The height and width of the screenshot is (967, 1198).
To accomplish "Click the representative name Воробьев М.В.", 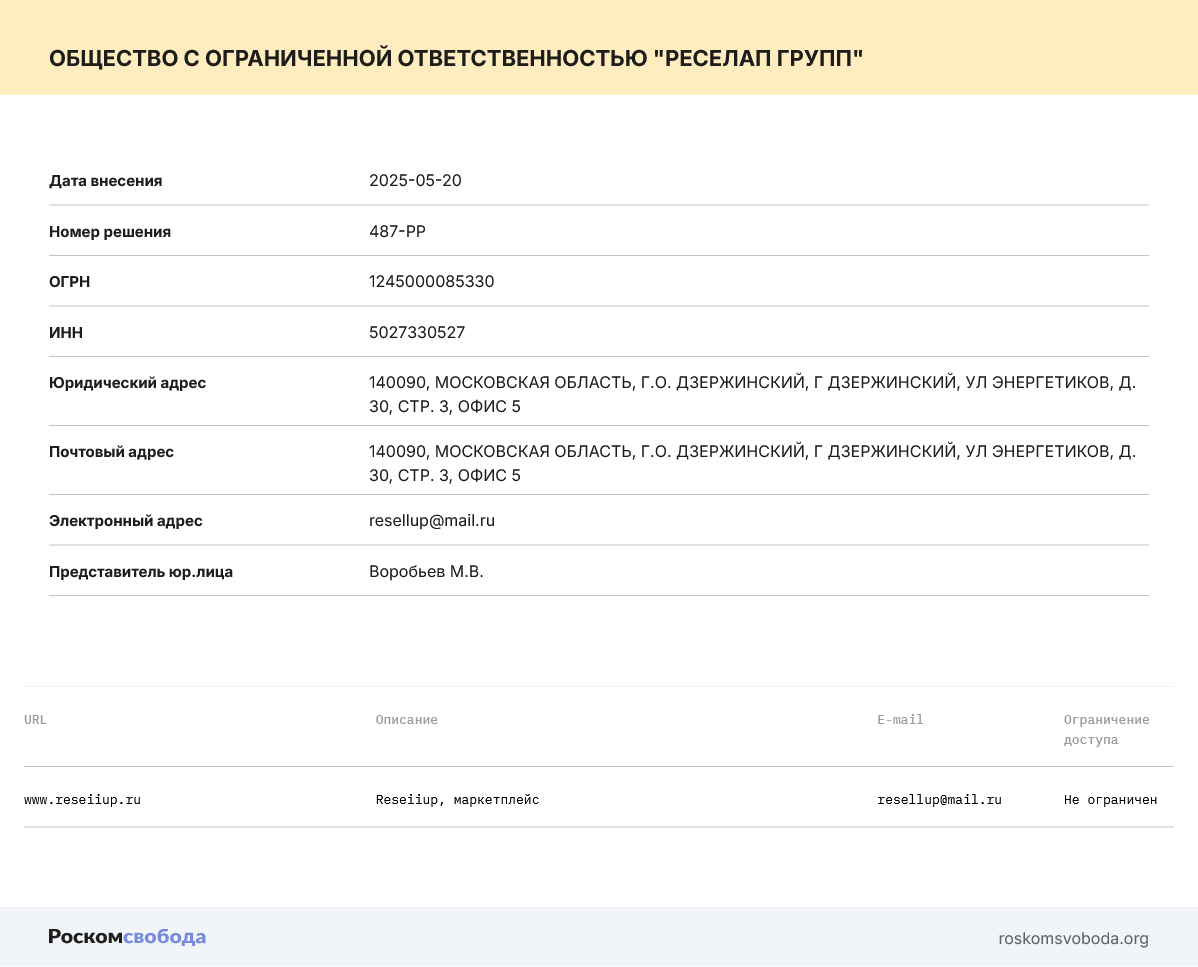I will pyautogui.click(x=426, y=571).
